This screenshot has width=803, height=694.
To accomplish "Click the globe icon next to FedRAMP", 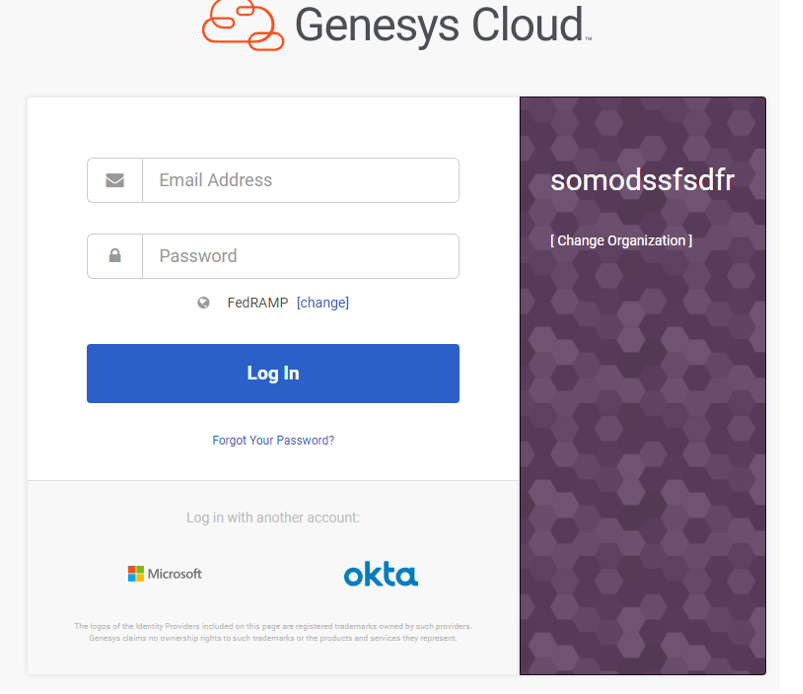I will coord(203,303).
